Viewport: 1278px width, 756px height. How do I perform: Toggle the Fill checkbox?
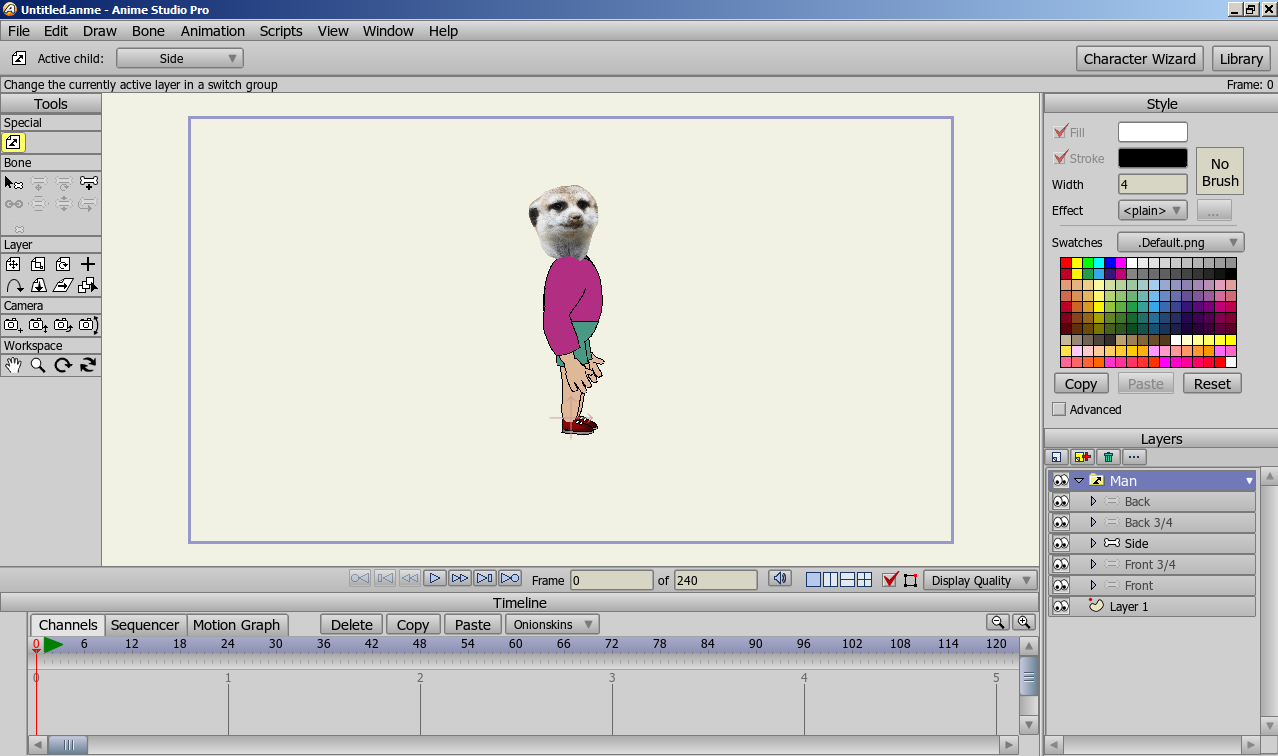pos(1061,131)
